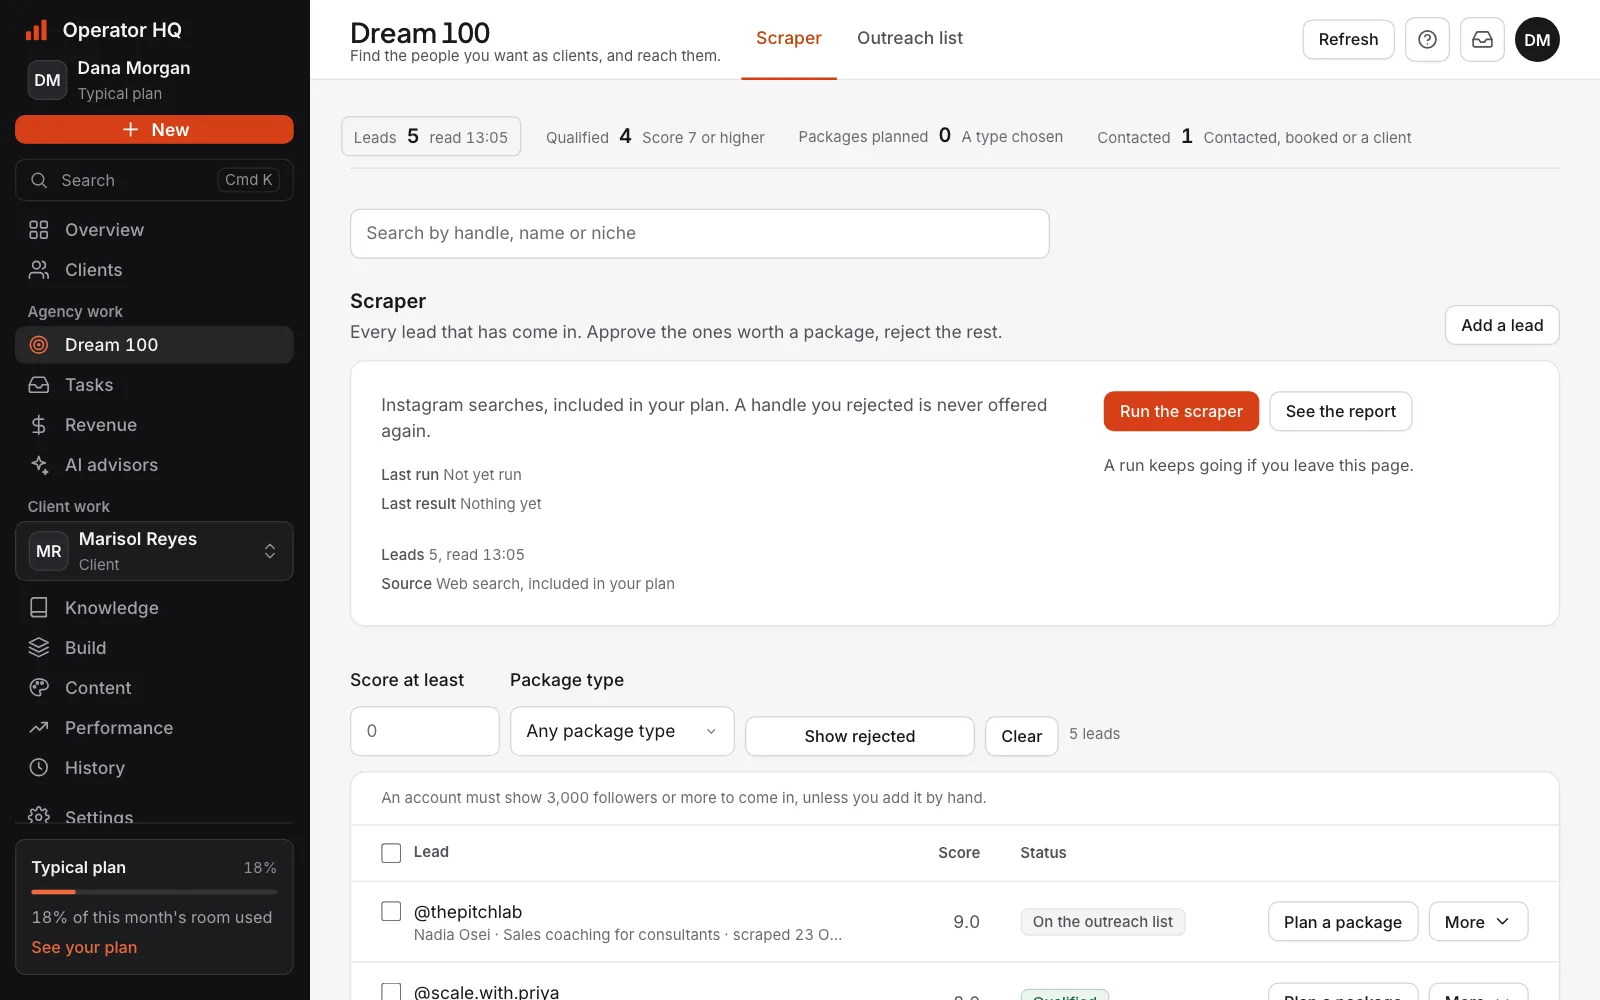
Task: Click the Typical plan usage progress bar
Action: (x=154, y=891)
